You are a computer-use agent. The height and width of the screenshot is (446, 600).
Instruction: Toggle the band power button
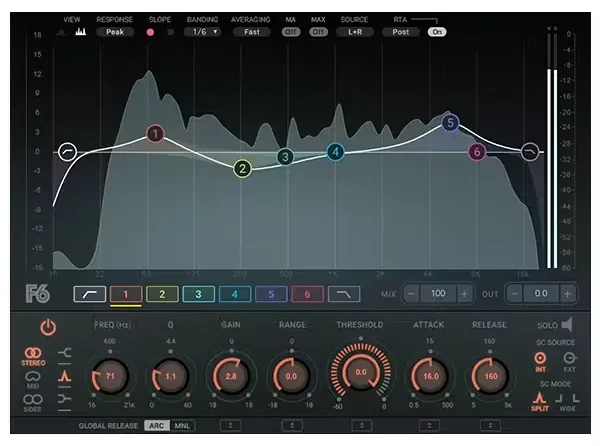click(x=48, y=328)
